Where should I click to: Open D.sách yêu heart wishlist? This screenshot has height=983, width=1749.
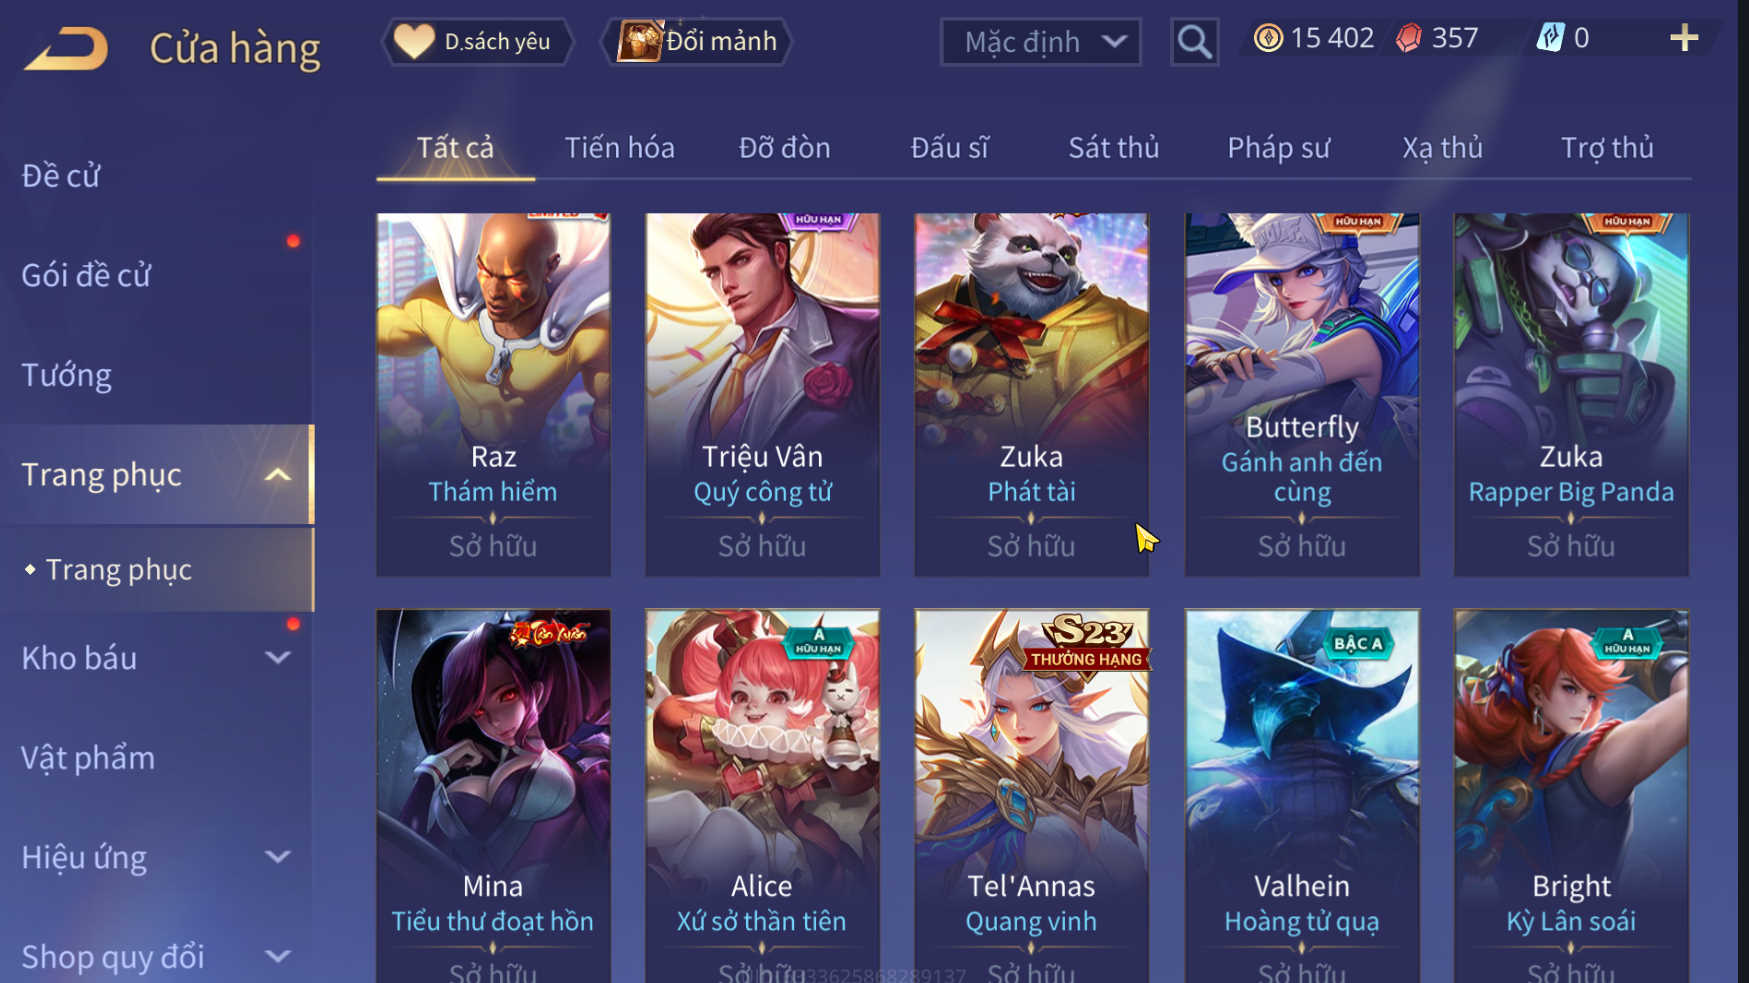[477, 41]
